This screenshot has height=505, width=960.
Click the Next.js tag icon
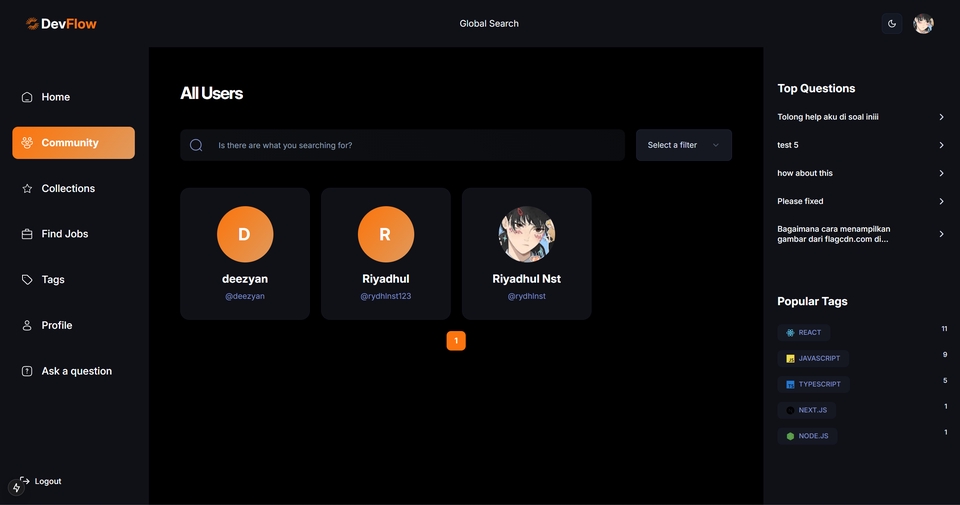tap(790, 410)
